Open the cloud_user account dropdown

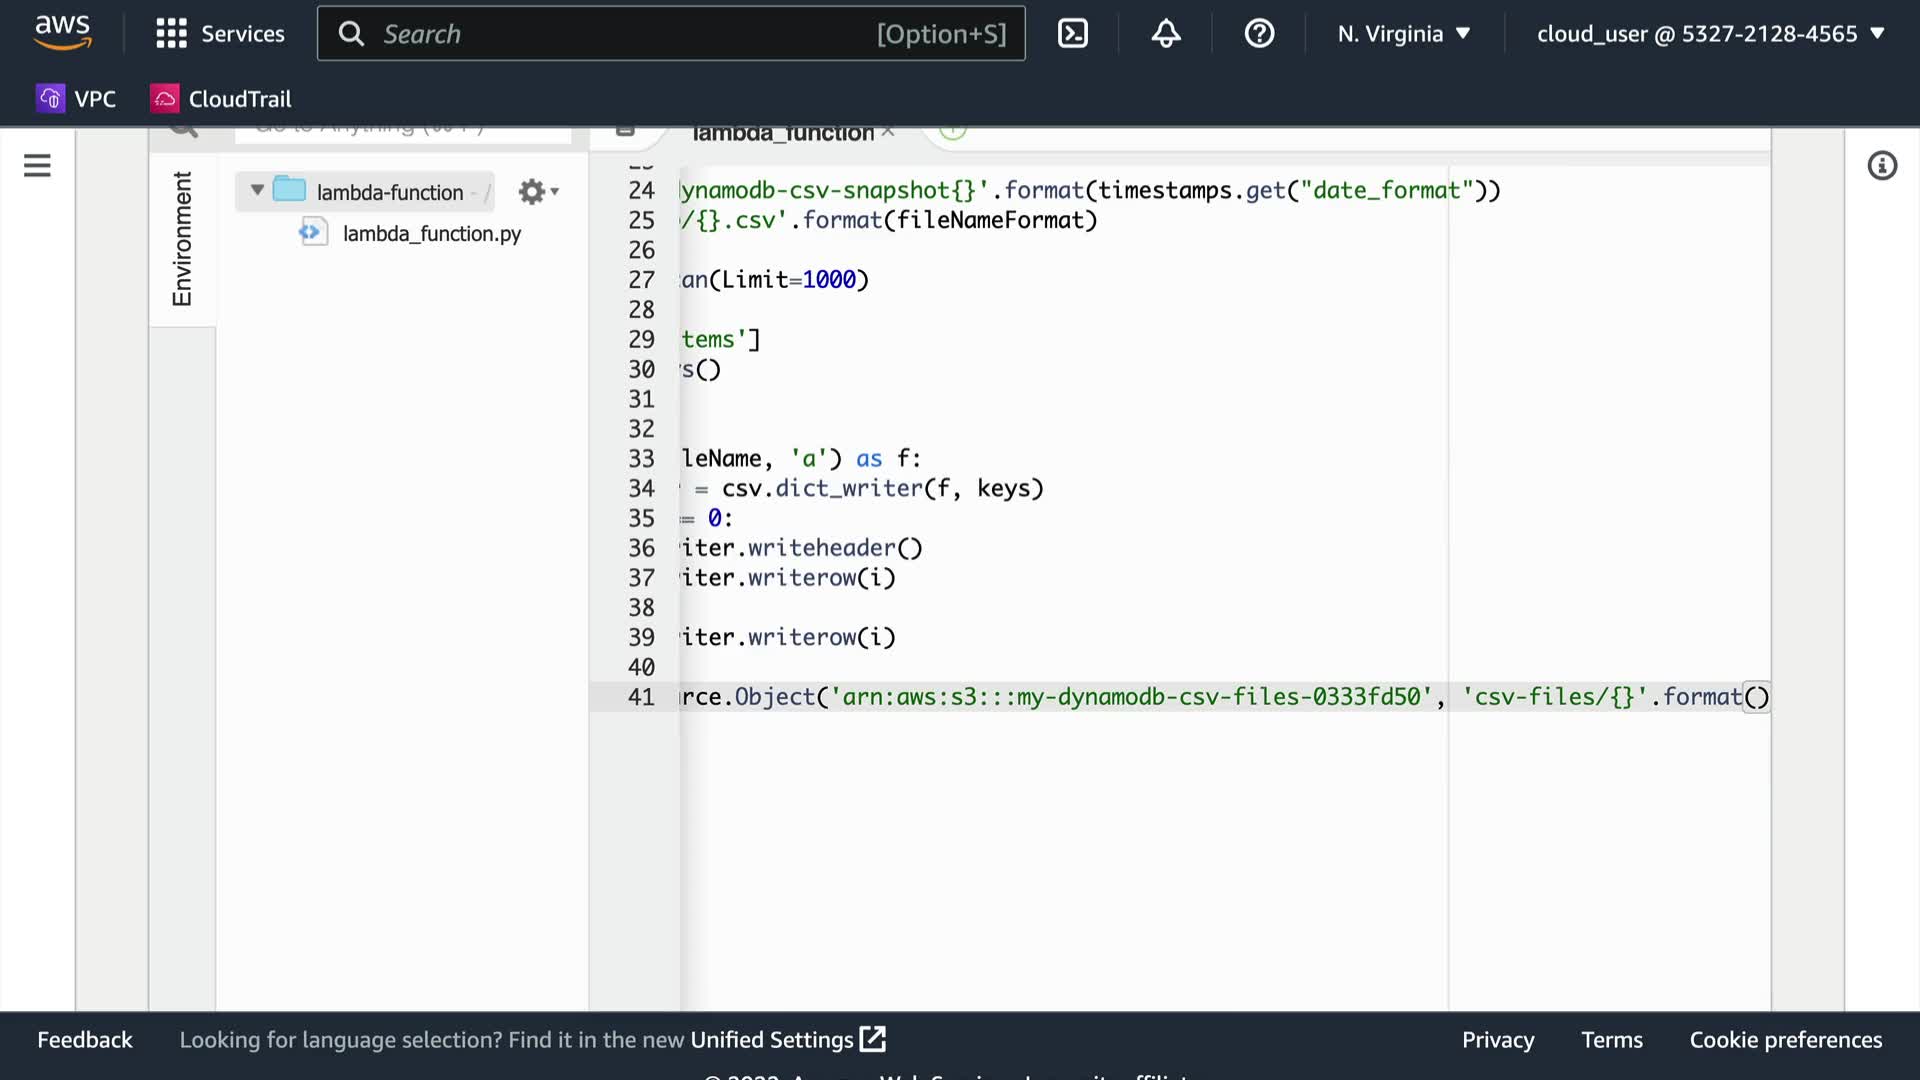(x=1710, y=34)
